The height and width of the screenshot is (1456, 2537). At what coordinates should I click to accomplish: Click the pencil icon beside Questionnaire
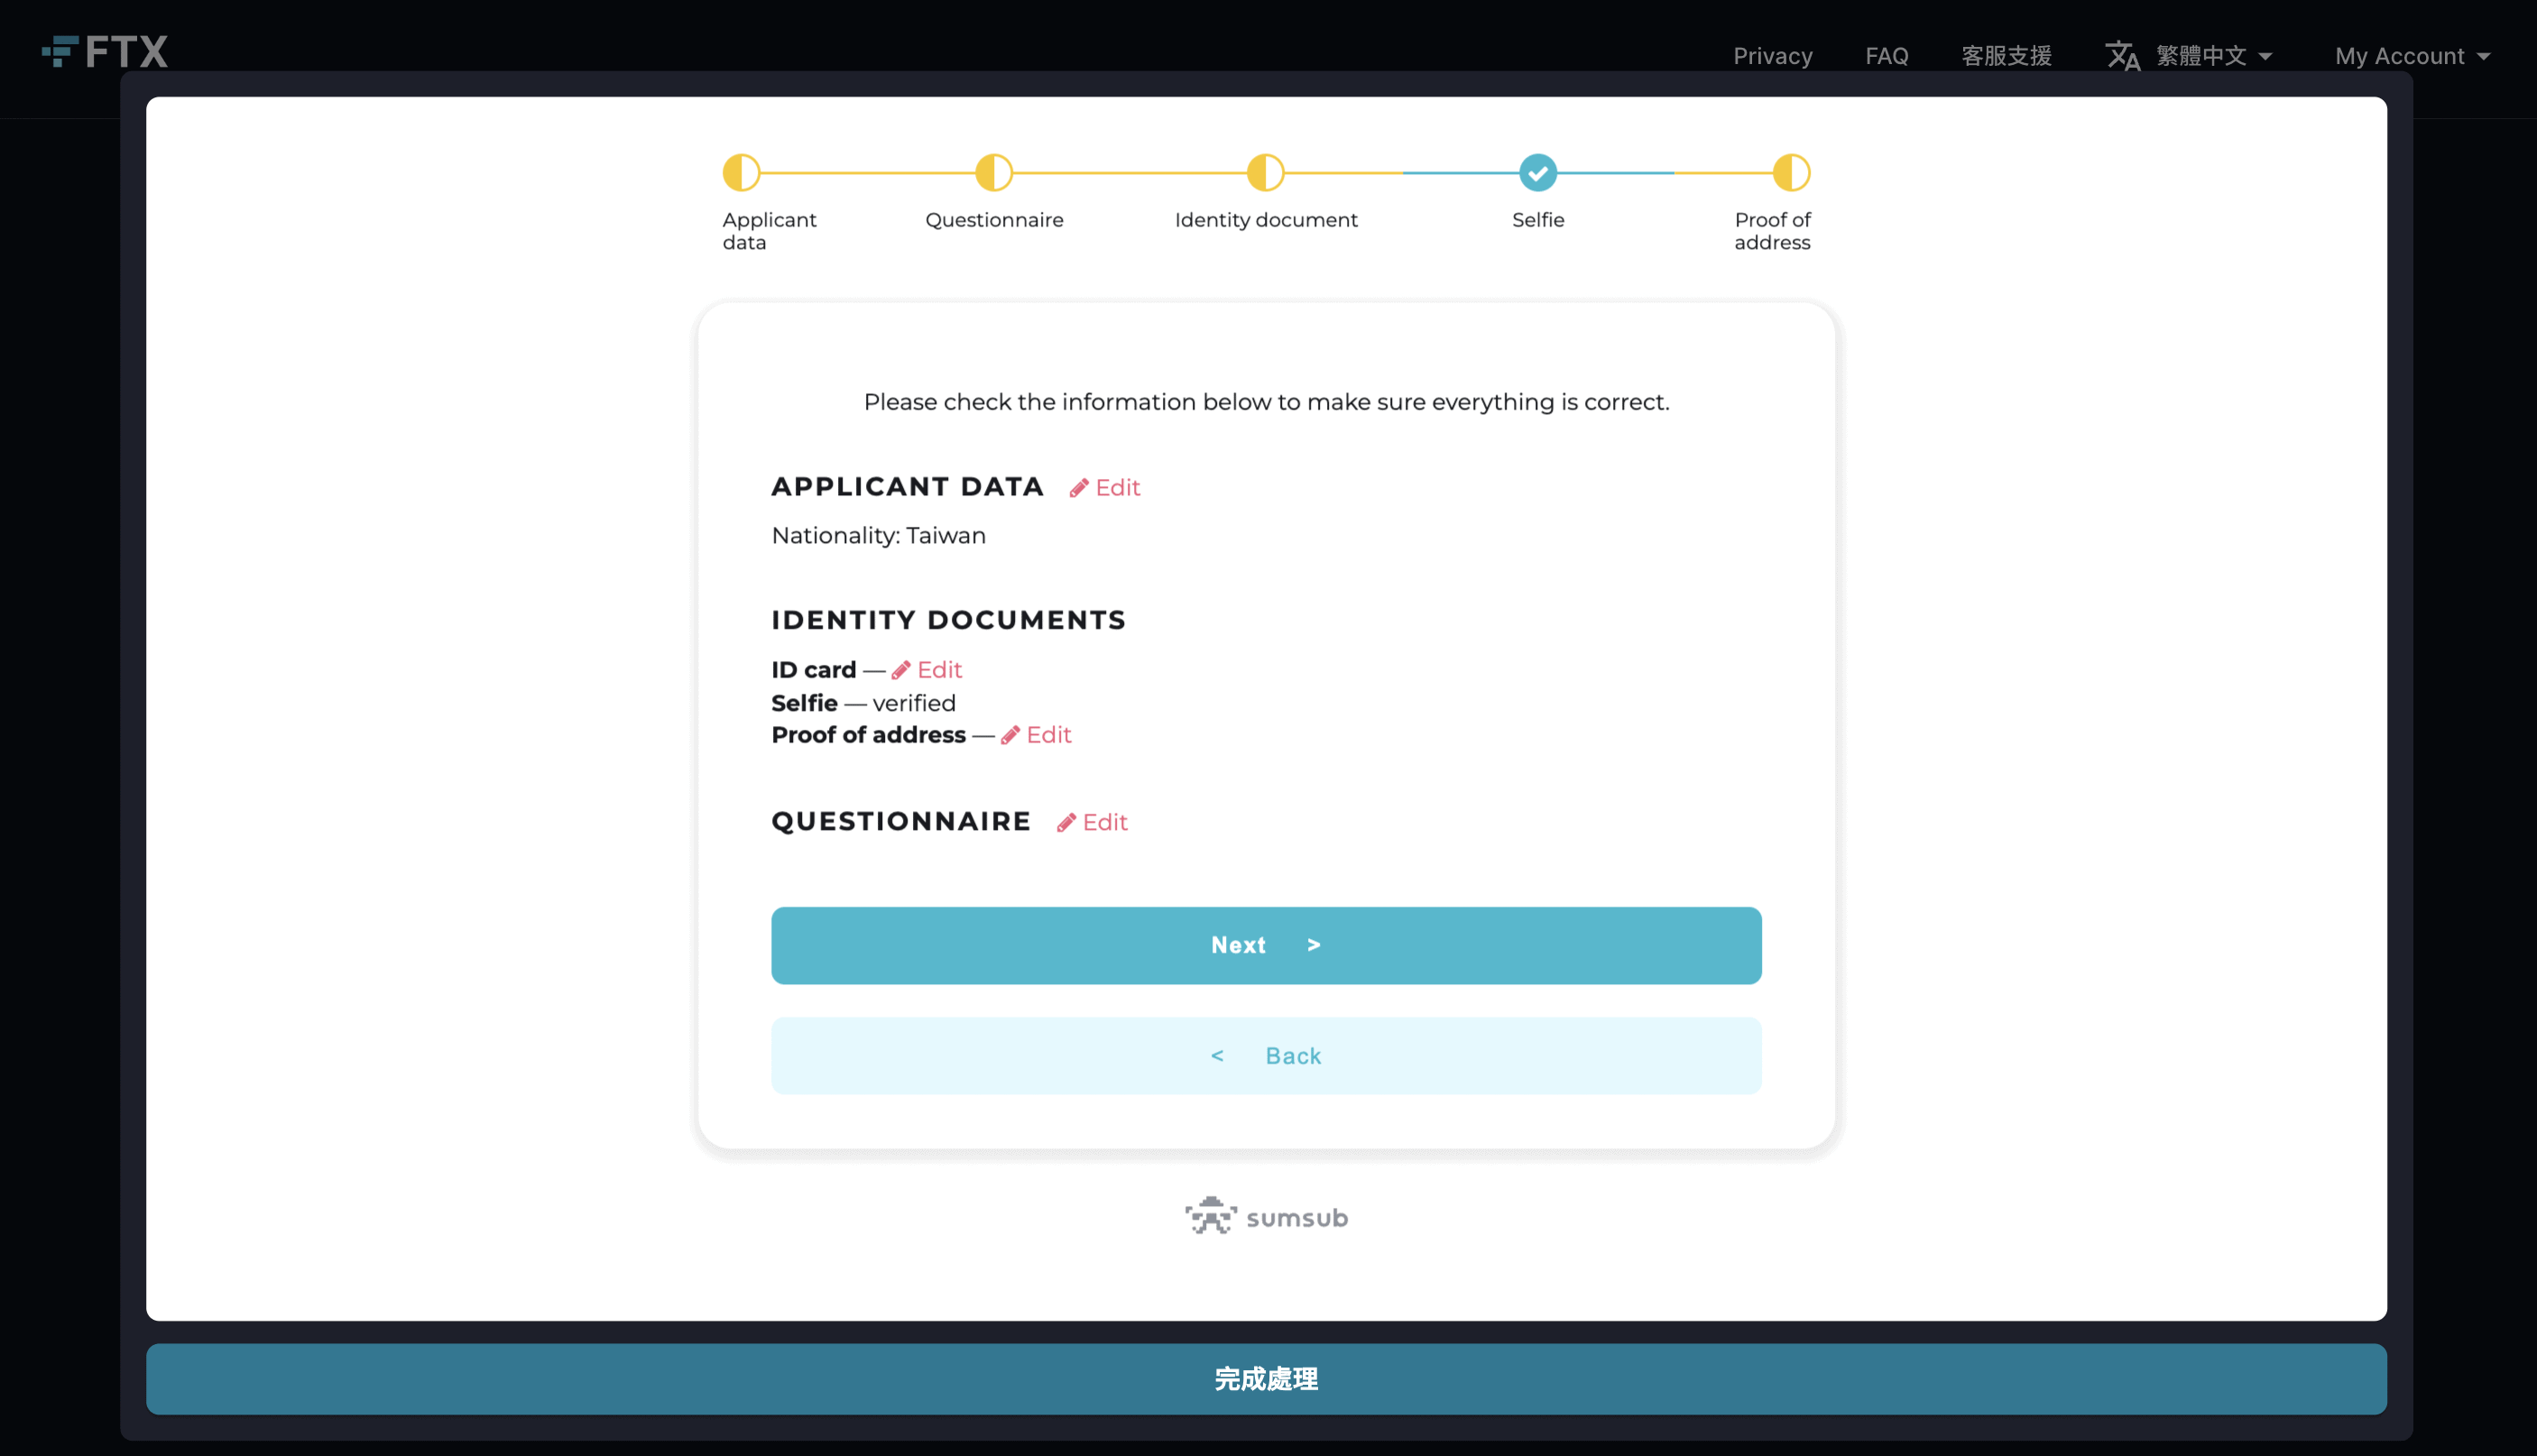(x=1067, y=822)
